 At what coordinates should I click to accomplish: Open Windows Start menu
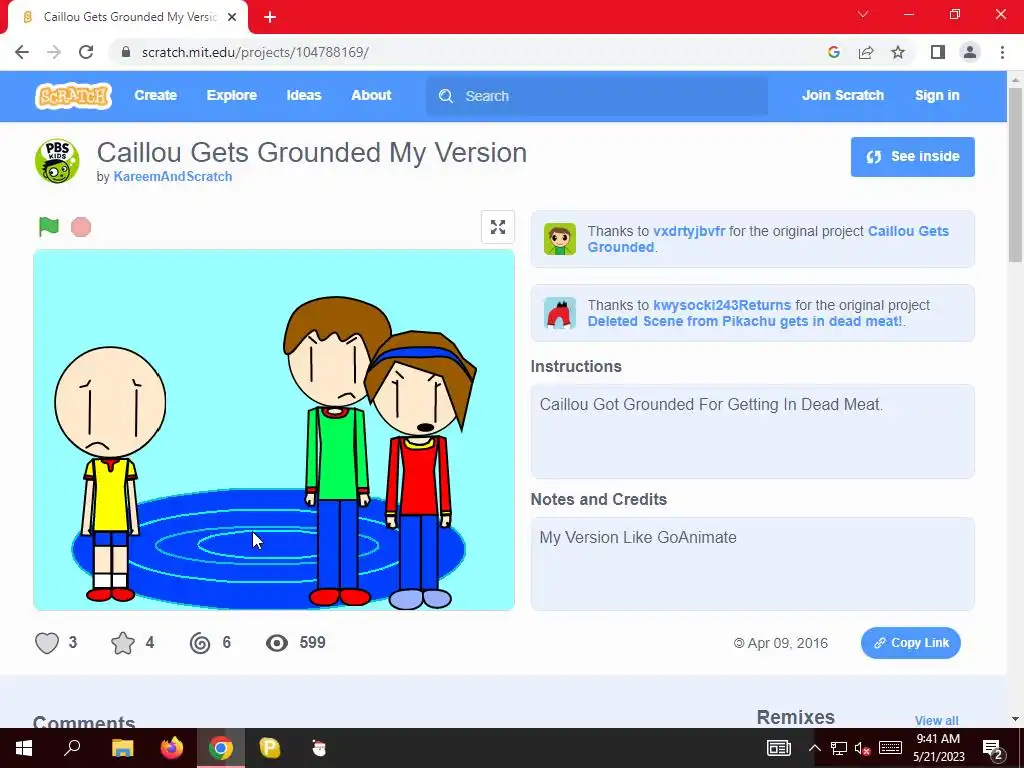[x=24, y=748]
